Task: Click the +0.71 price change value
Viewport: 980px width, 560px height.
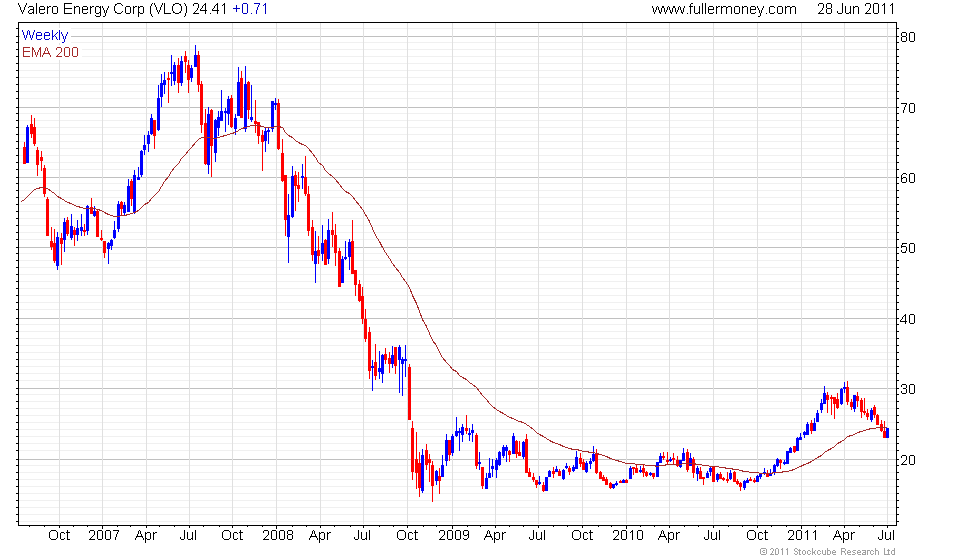Action: tap(250, 9)
